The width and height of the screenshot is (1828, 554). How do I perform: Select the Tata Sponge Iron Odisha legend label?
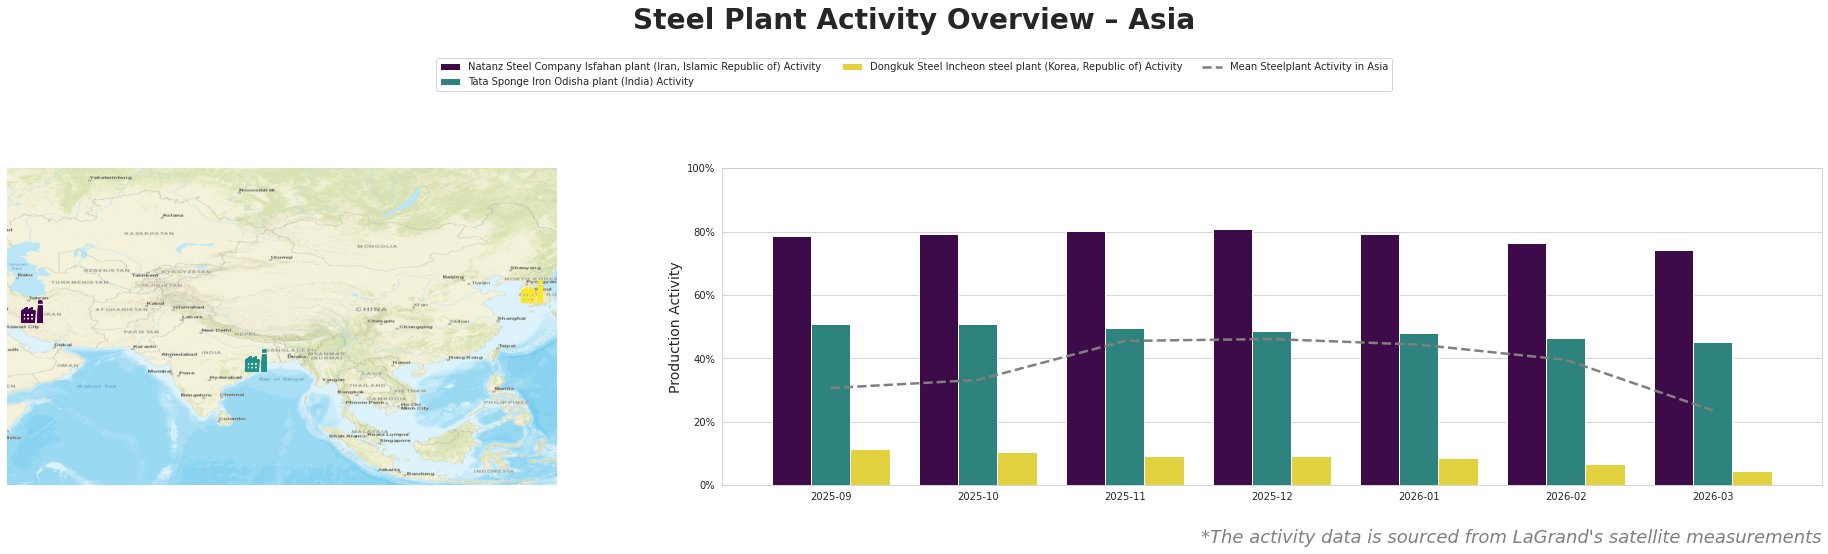[x=580, y=82]
